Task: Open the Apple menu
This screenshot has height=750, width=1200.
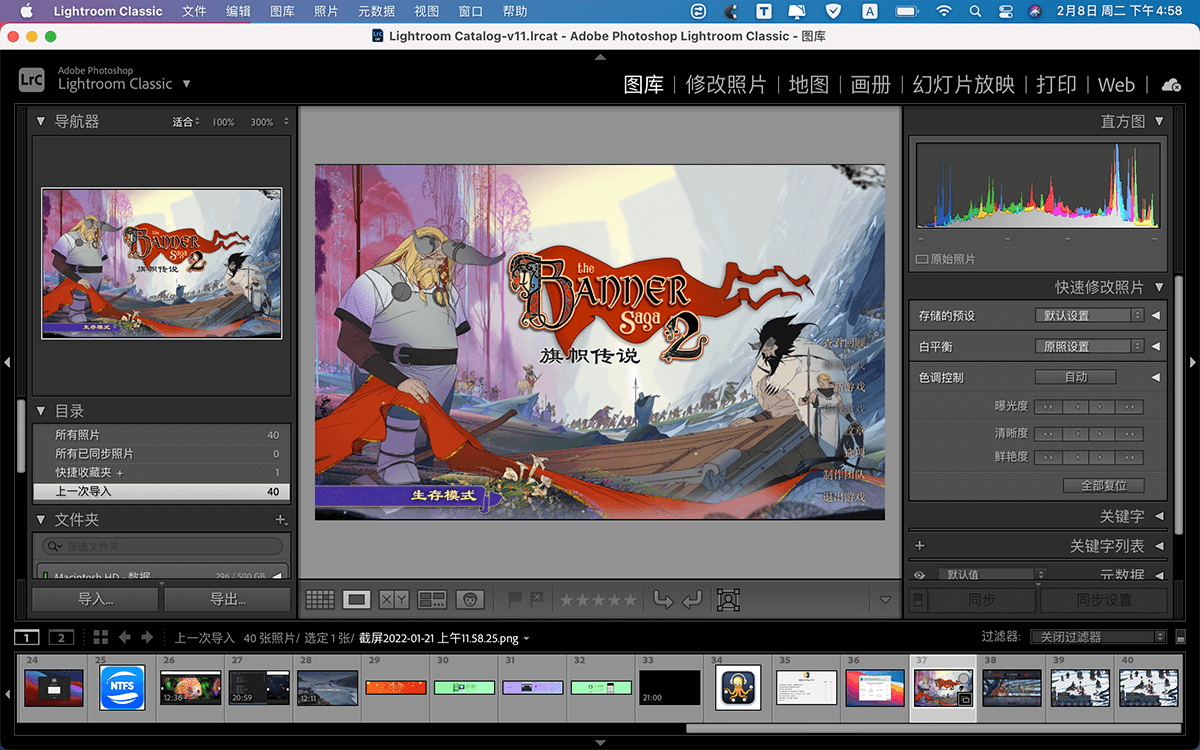Action: pyautogui.click(x=26, y=11)
